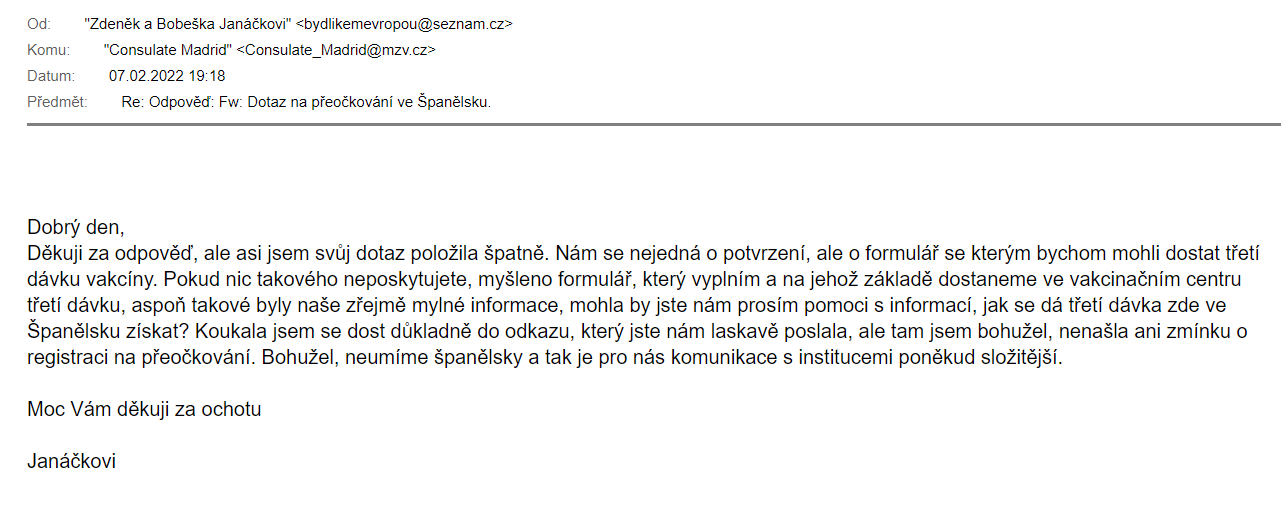Click the "Předmět:" header label
This screenshot has height=514, width=1286.
tap(57, 102)
